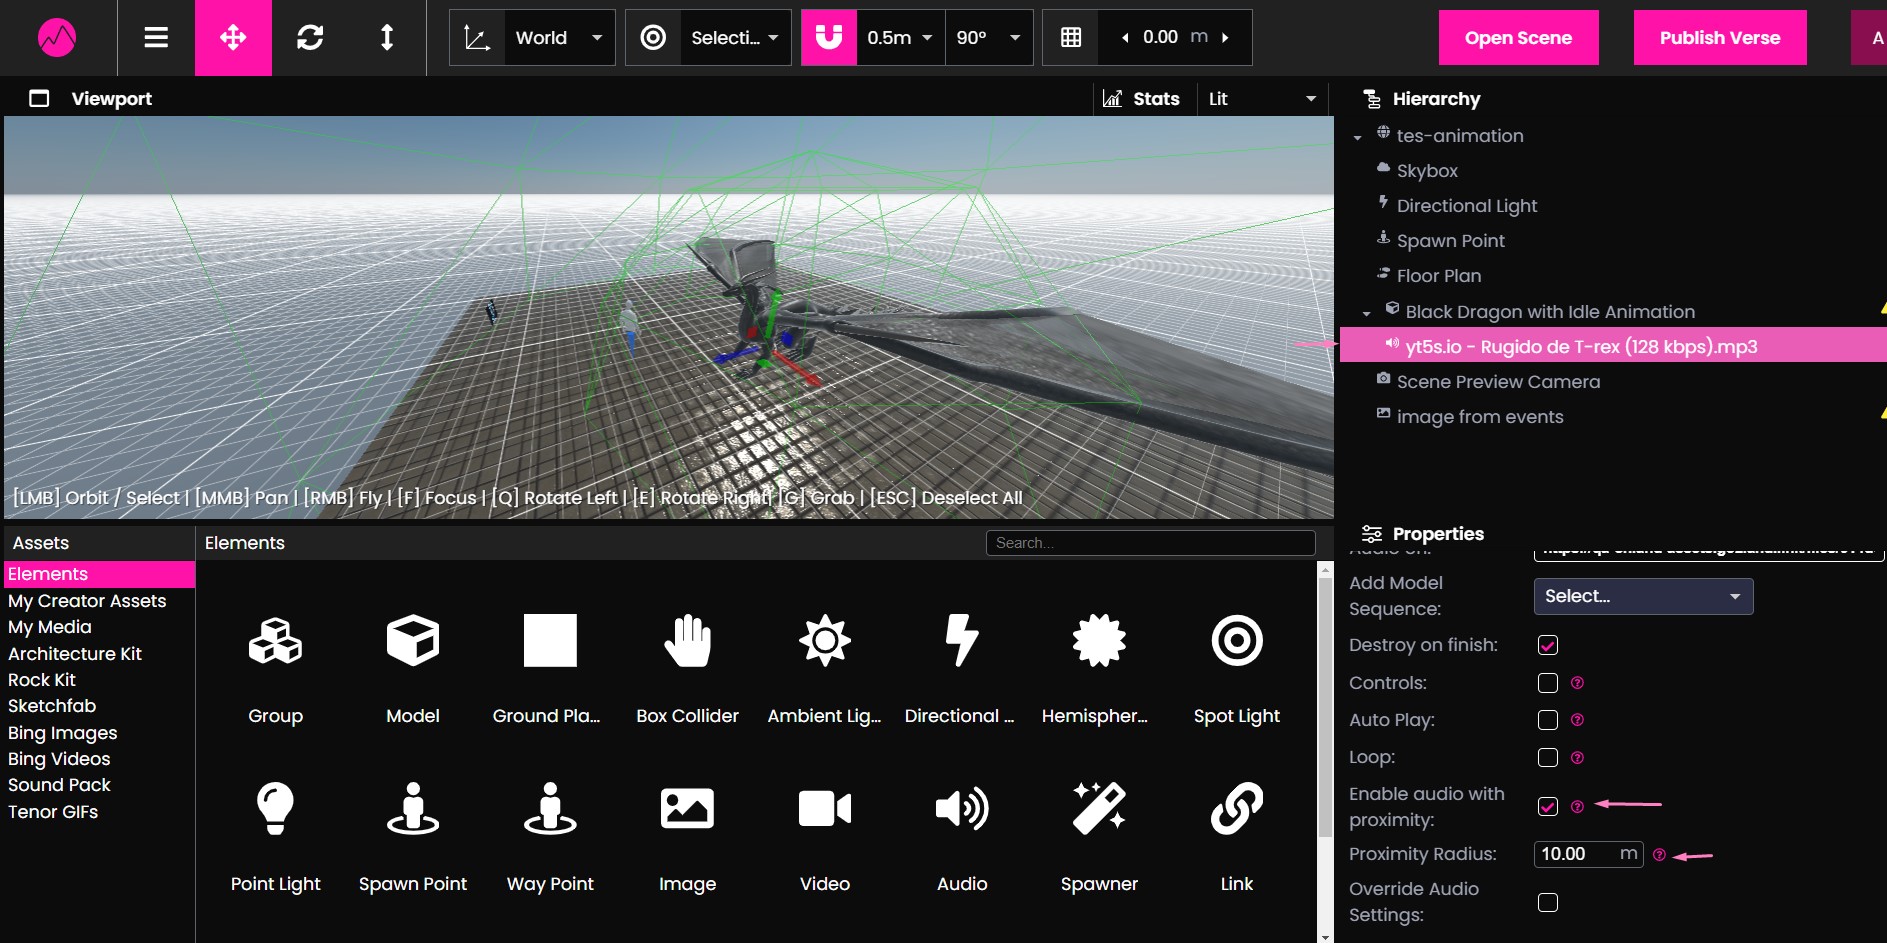Enable the Auto Play checkbox
1887x943 pixels.
point(1548,720)
